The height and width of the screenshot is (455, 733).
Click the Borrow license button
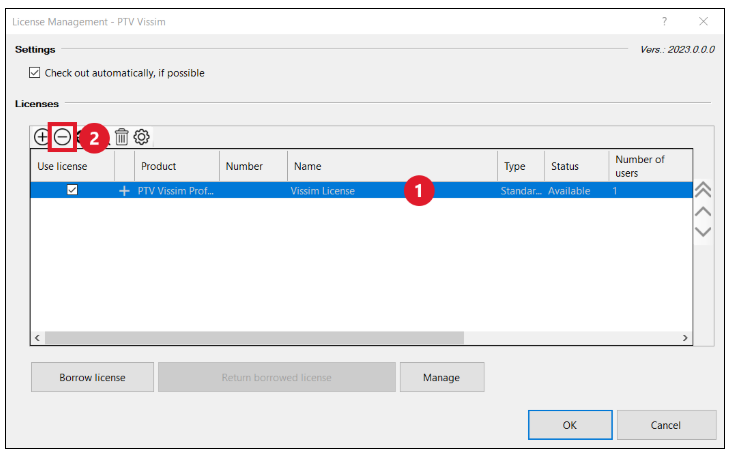coord(93,377)
